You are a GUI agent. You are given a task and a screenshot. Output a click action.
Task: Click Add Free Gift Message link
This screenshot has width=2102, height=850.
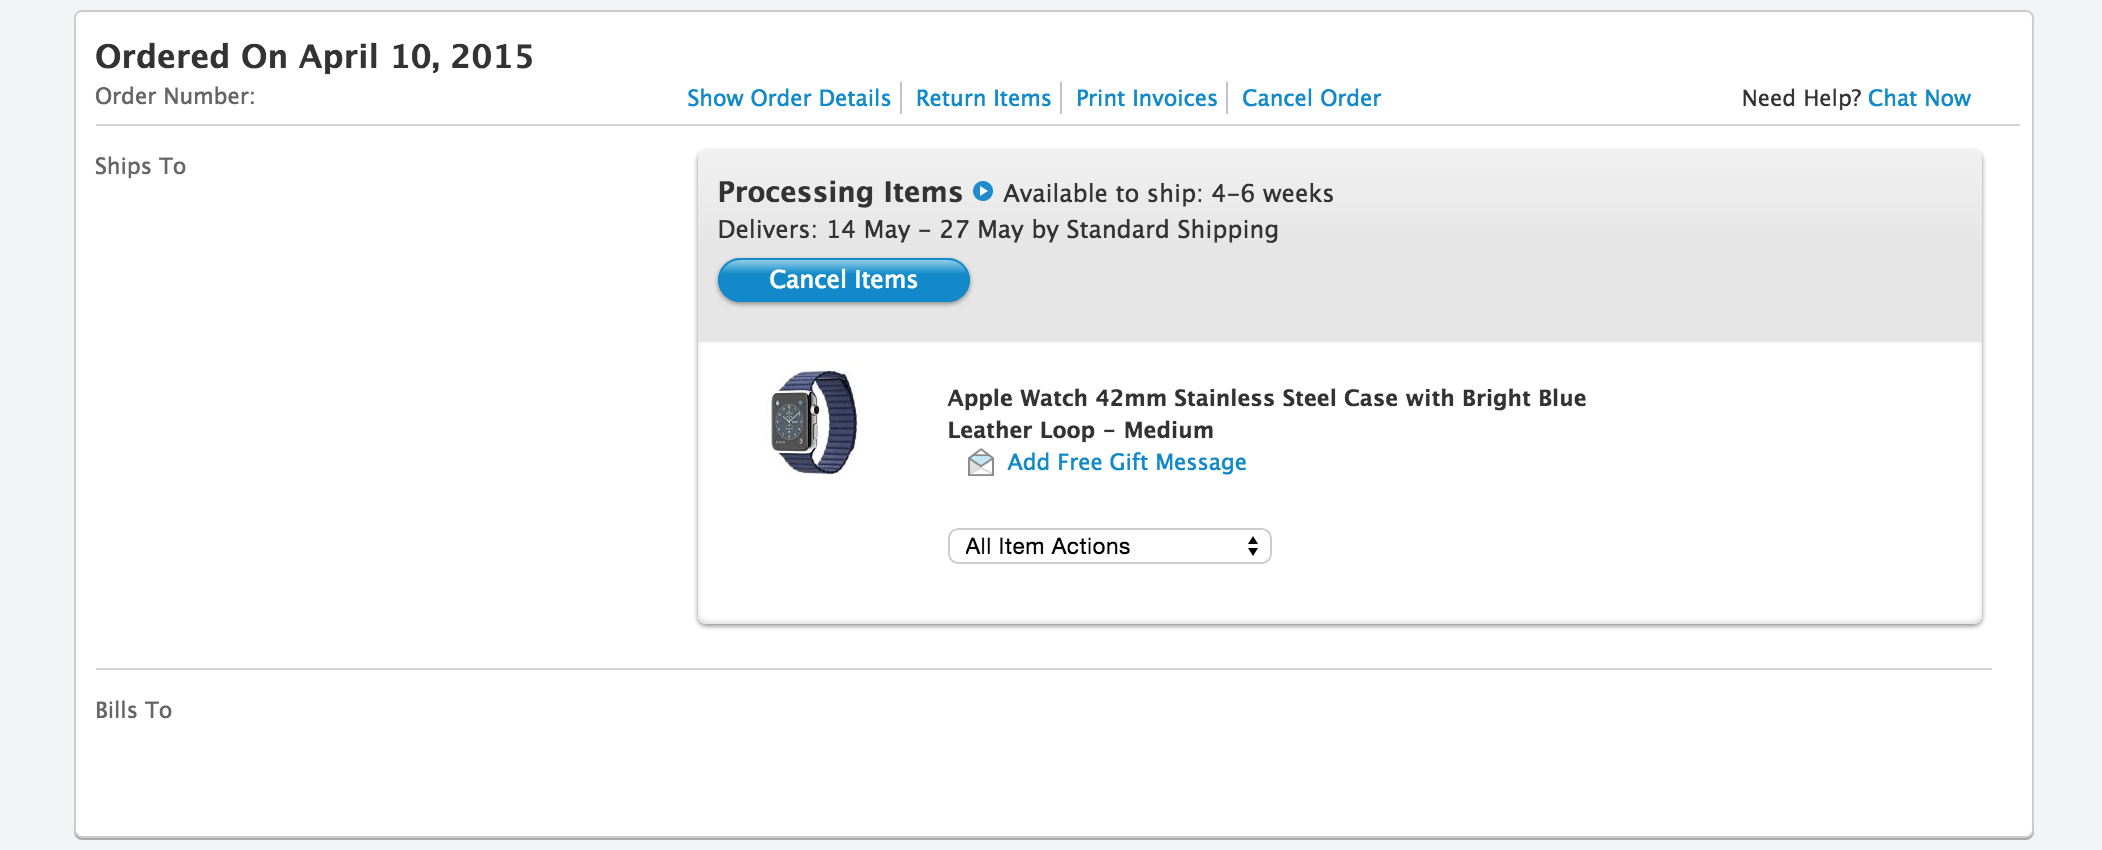click(x=1126, y=462)
